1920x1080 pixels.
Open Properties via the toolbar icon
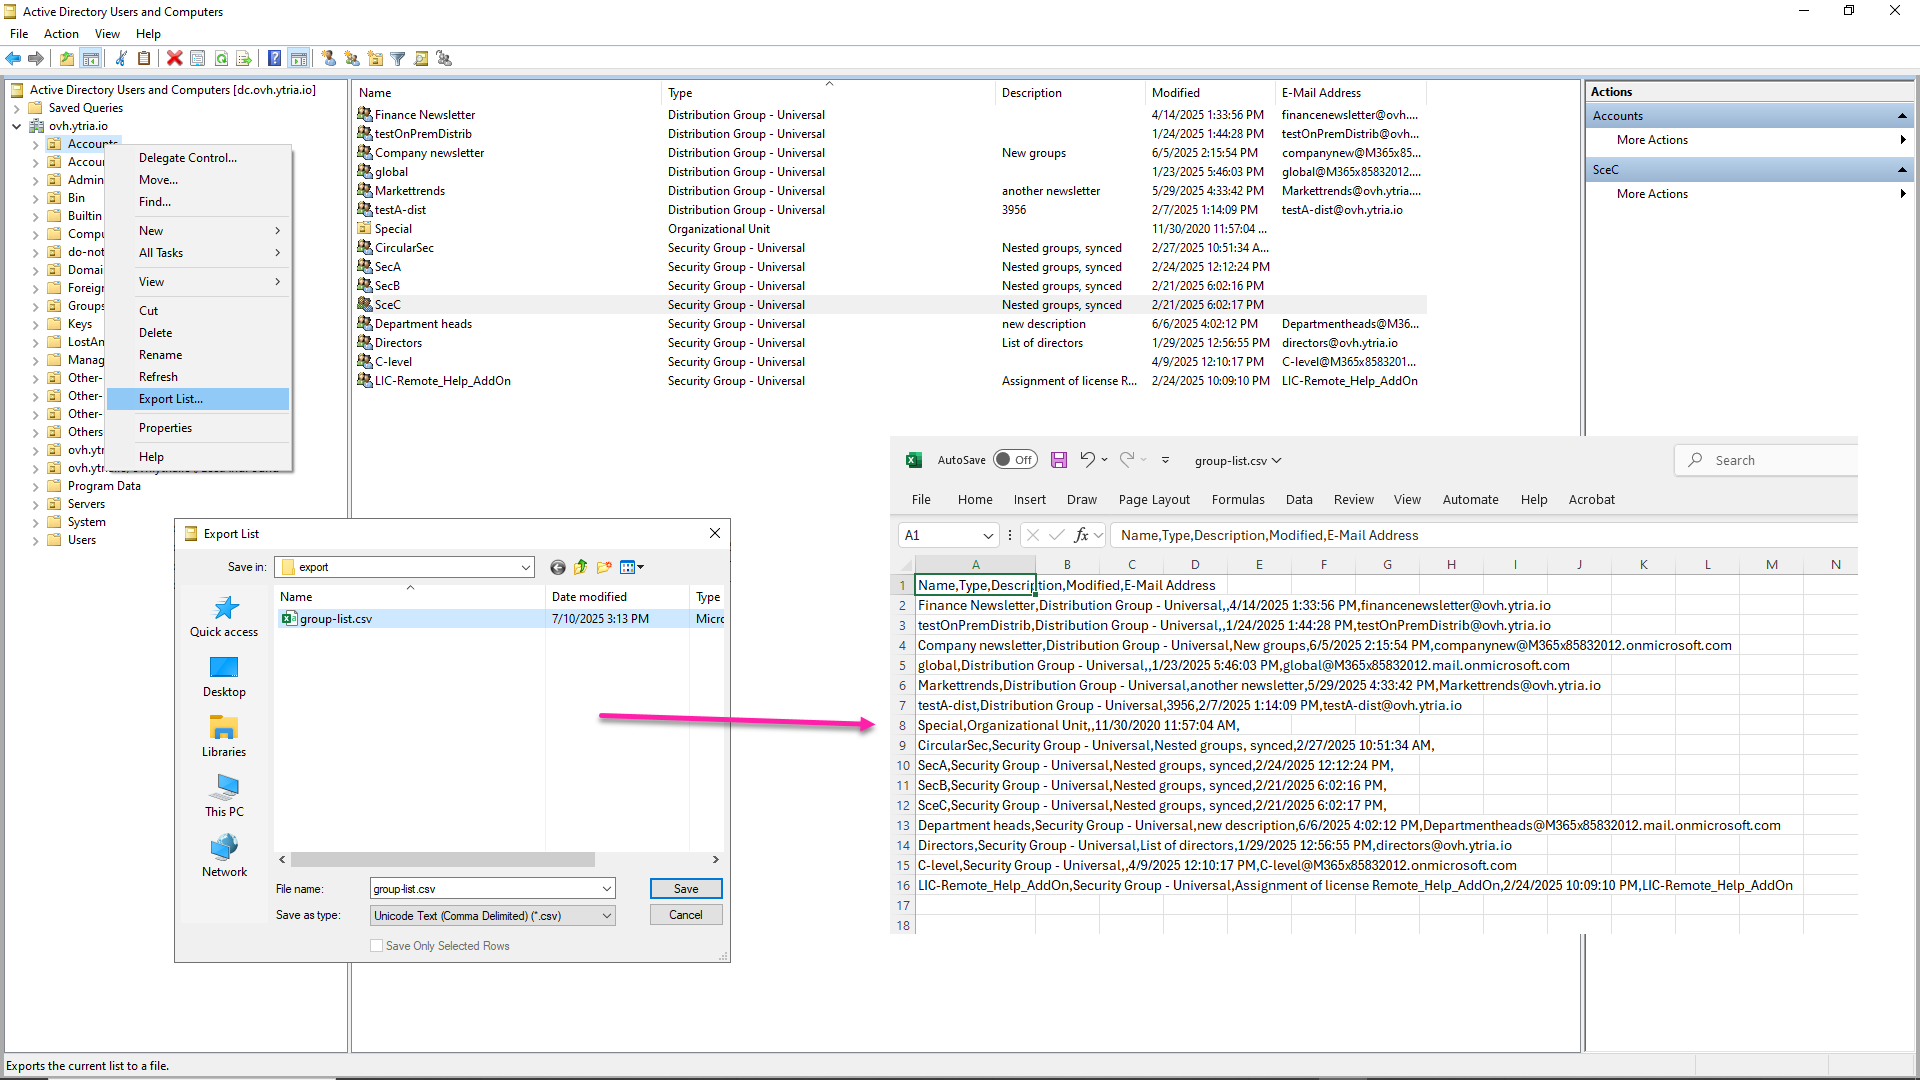(x=198, y=59)
